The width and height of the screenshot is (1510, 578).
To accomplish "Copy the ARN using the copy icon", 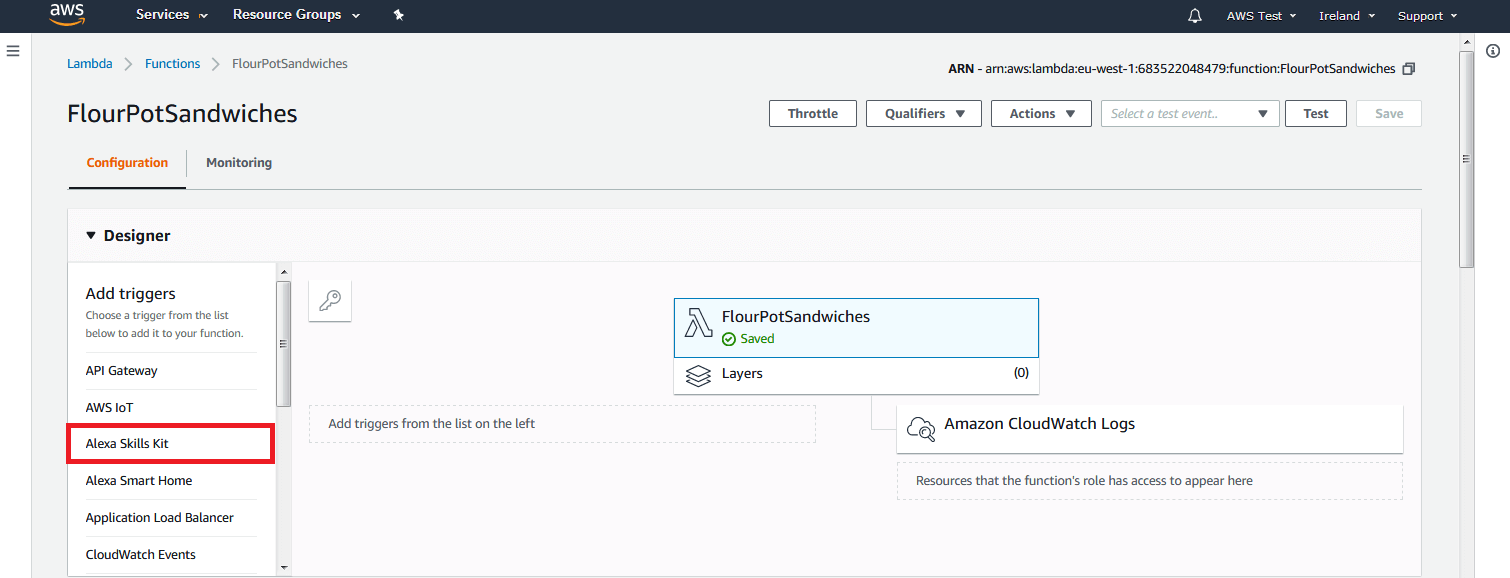I will [1409, 69].
